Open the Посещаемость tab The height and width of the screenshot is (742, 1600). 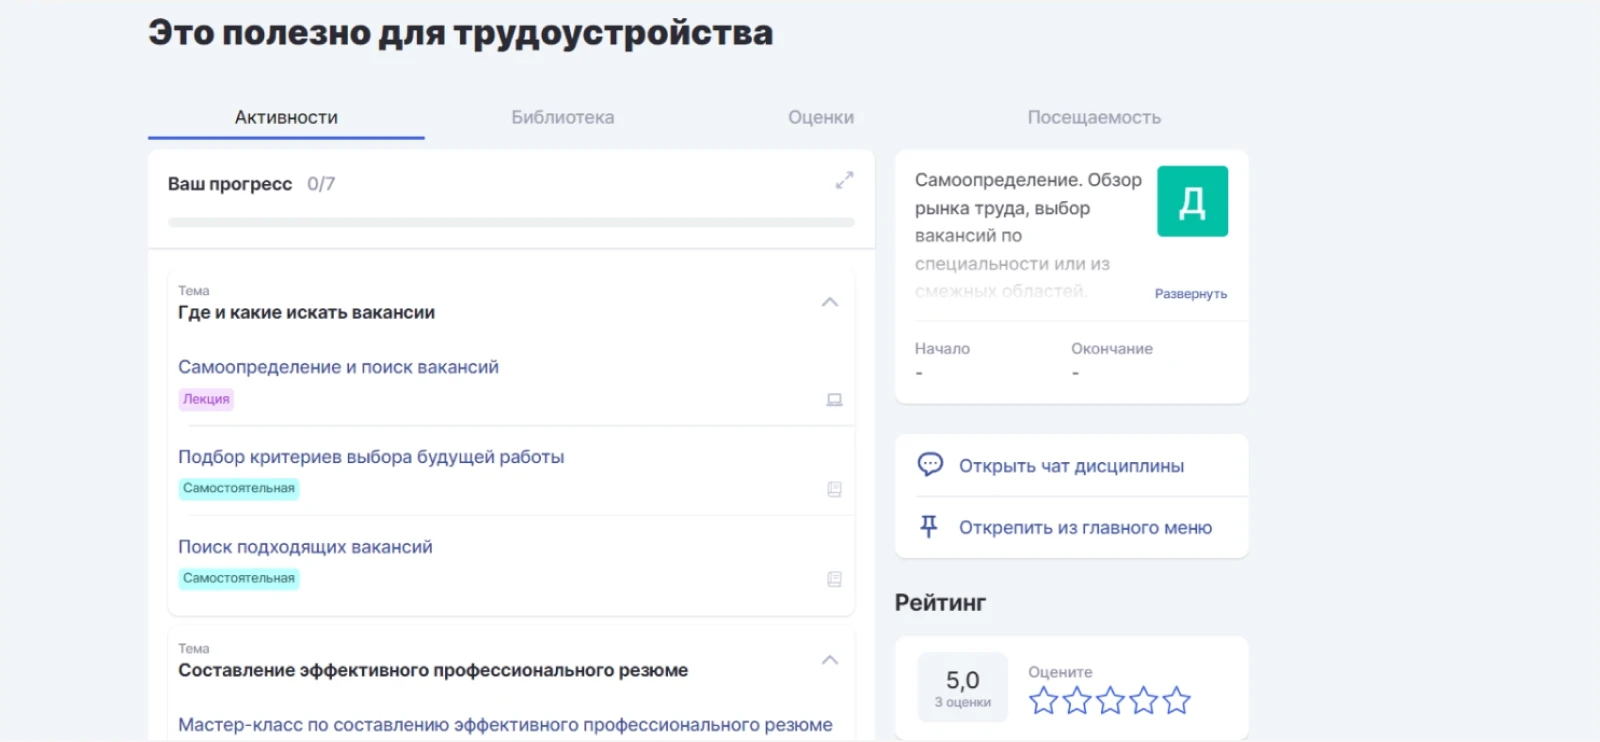click(x=1094, y=117)
